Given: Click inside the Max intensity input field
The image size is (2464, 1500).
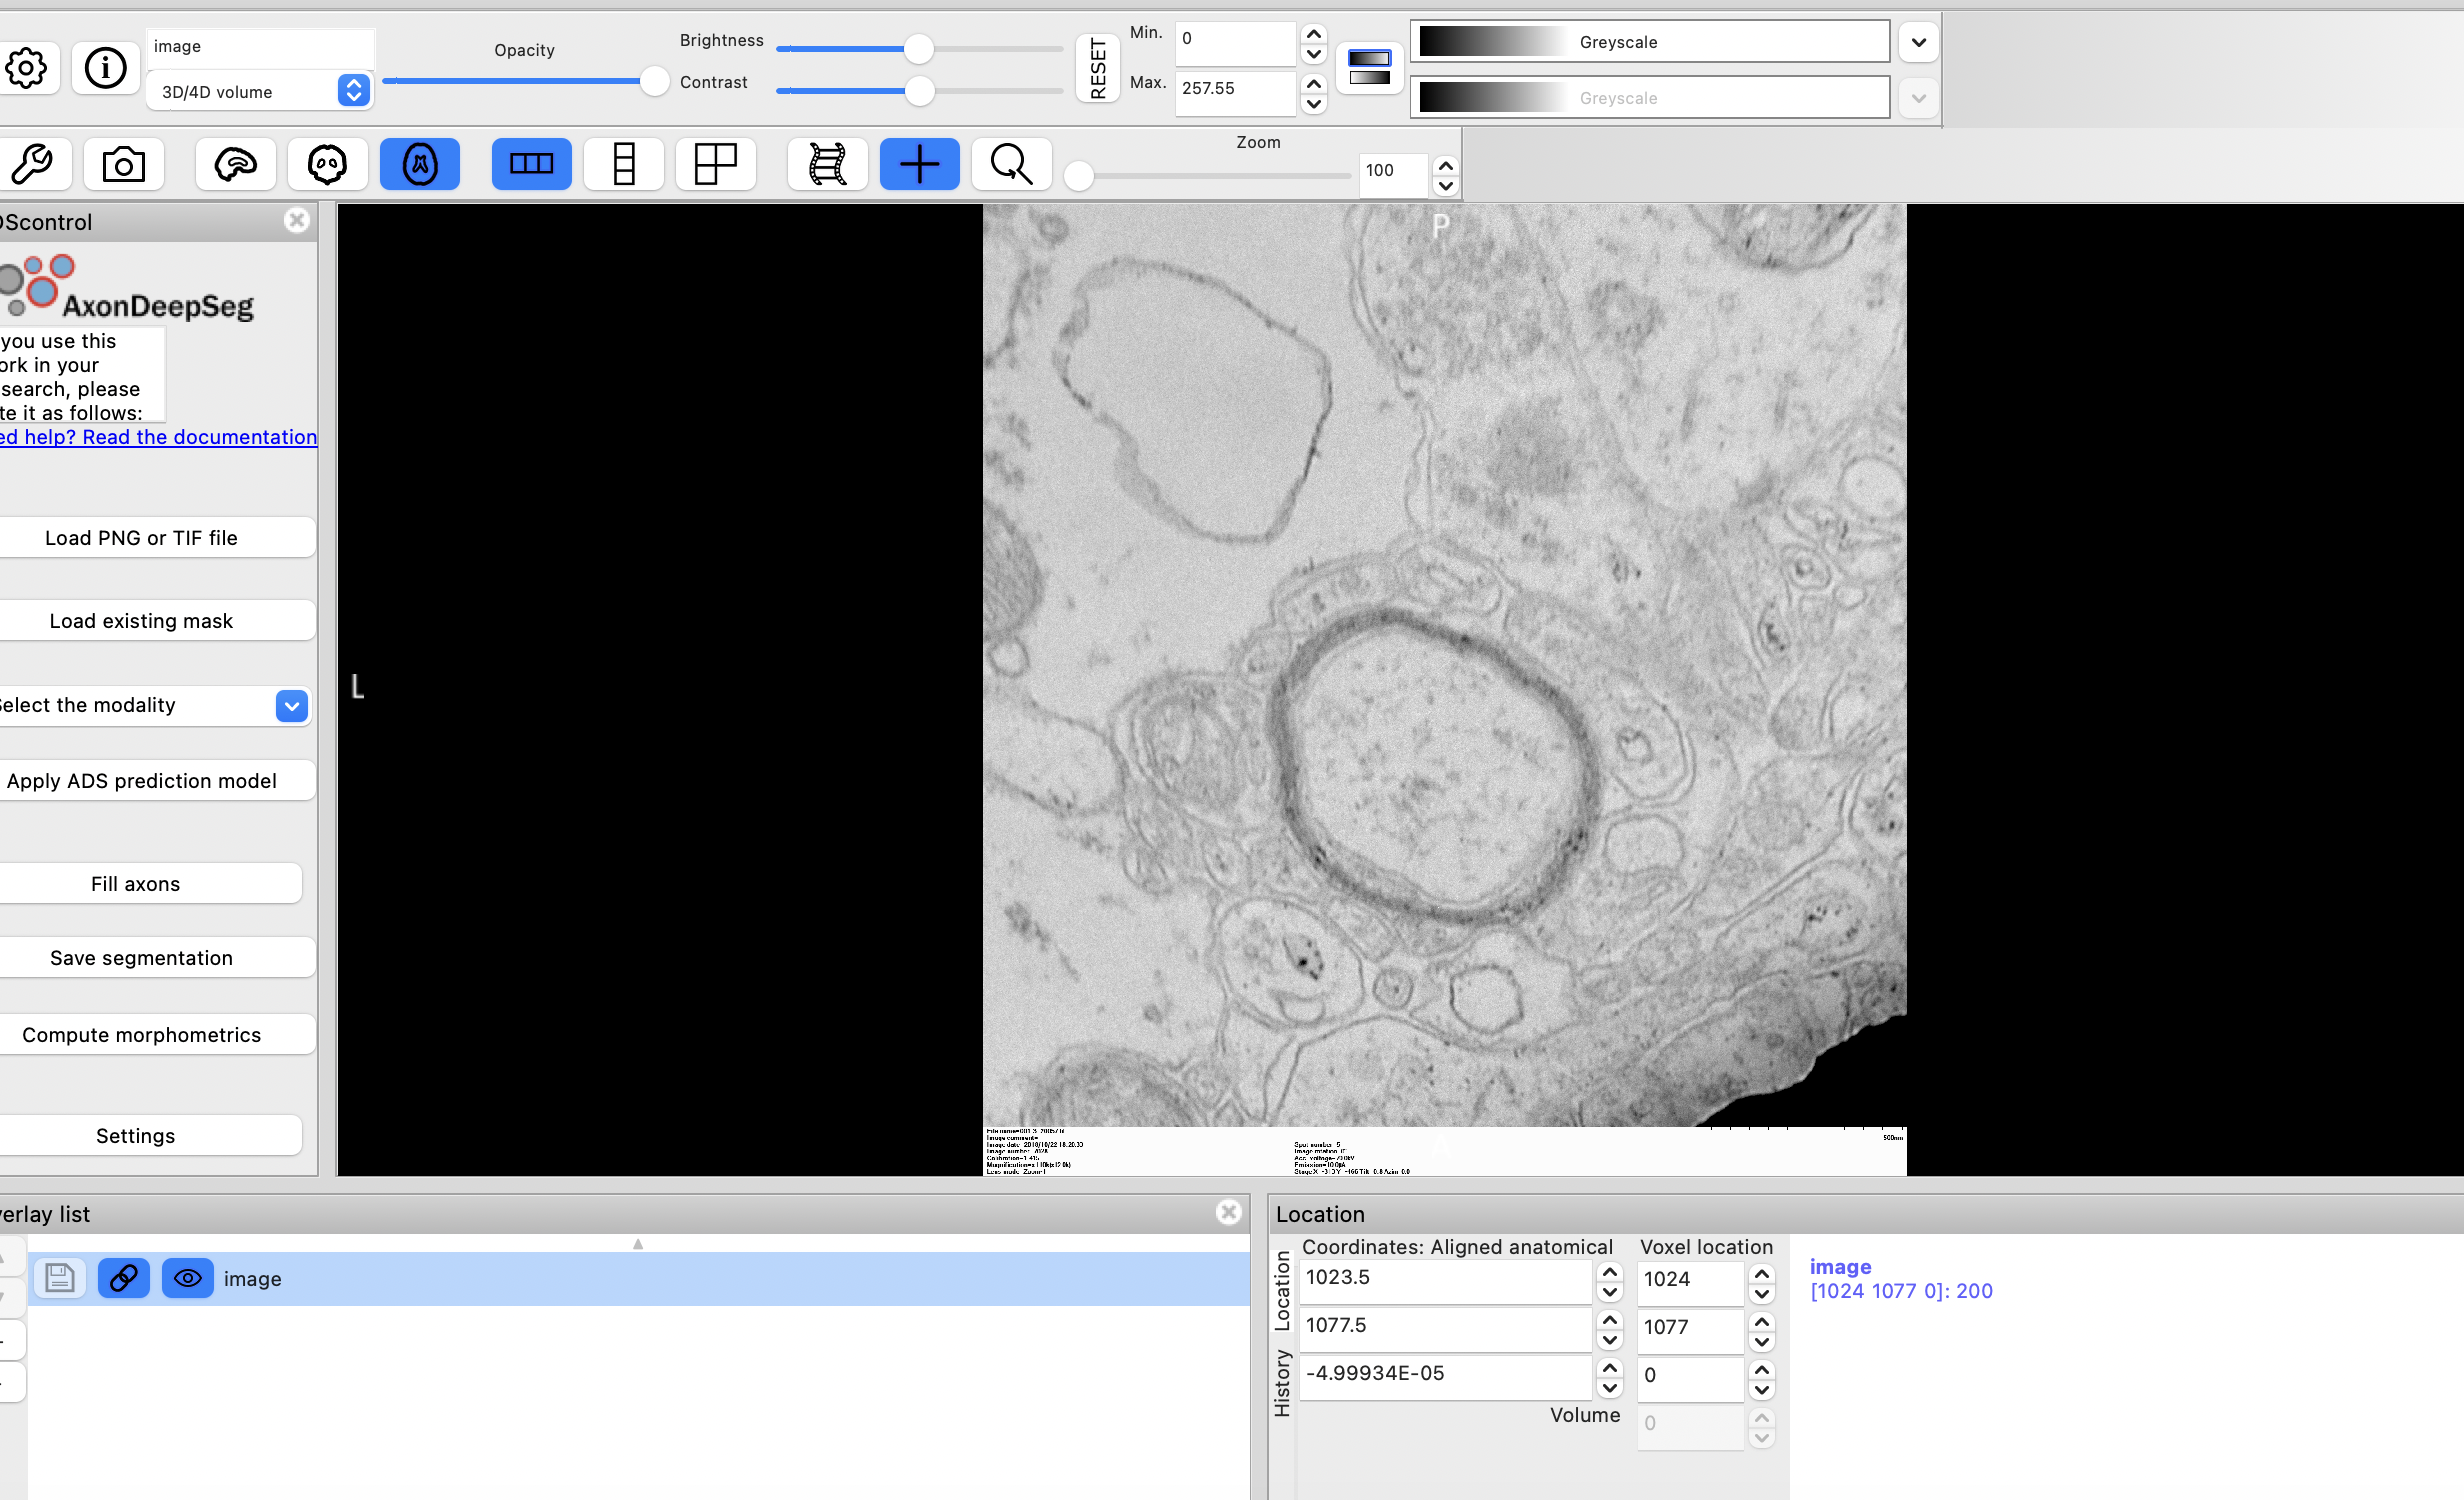Looking at the screenshot, I should pos(1235,93).
